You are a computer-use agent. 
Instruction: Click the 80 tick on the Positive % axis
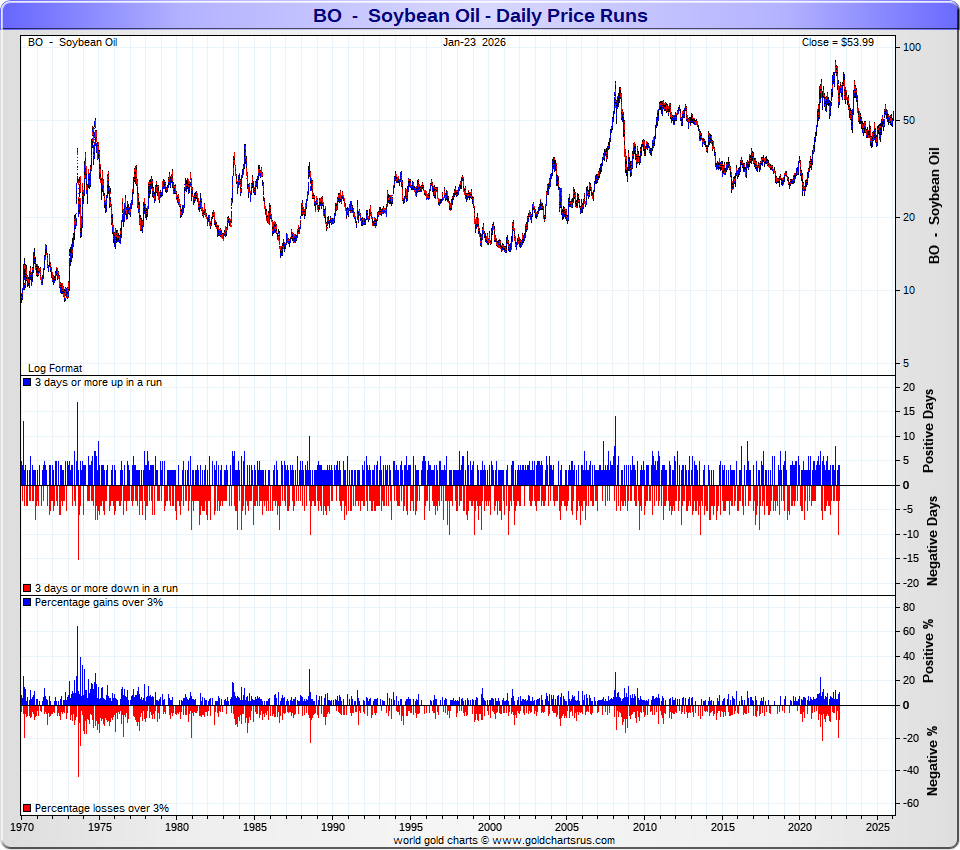click(909, 607)
